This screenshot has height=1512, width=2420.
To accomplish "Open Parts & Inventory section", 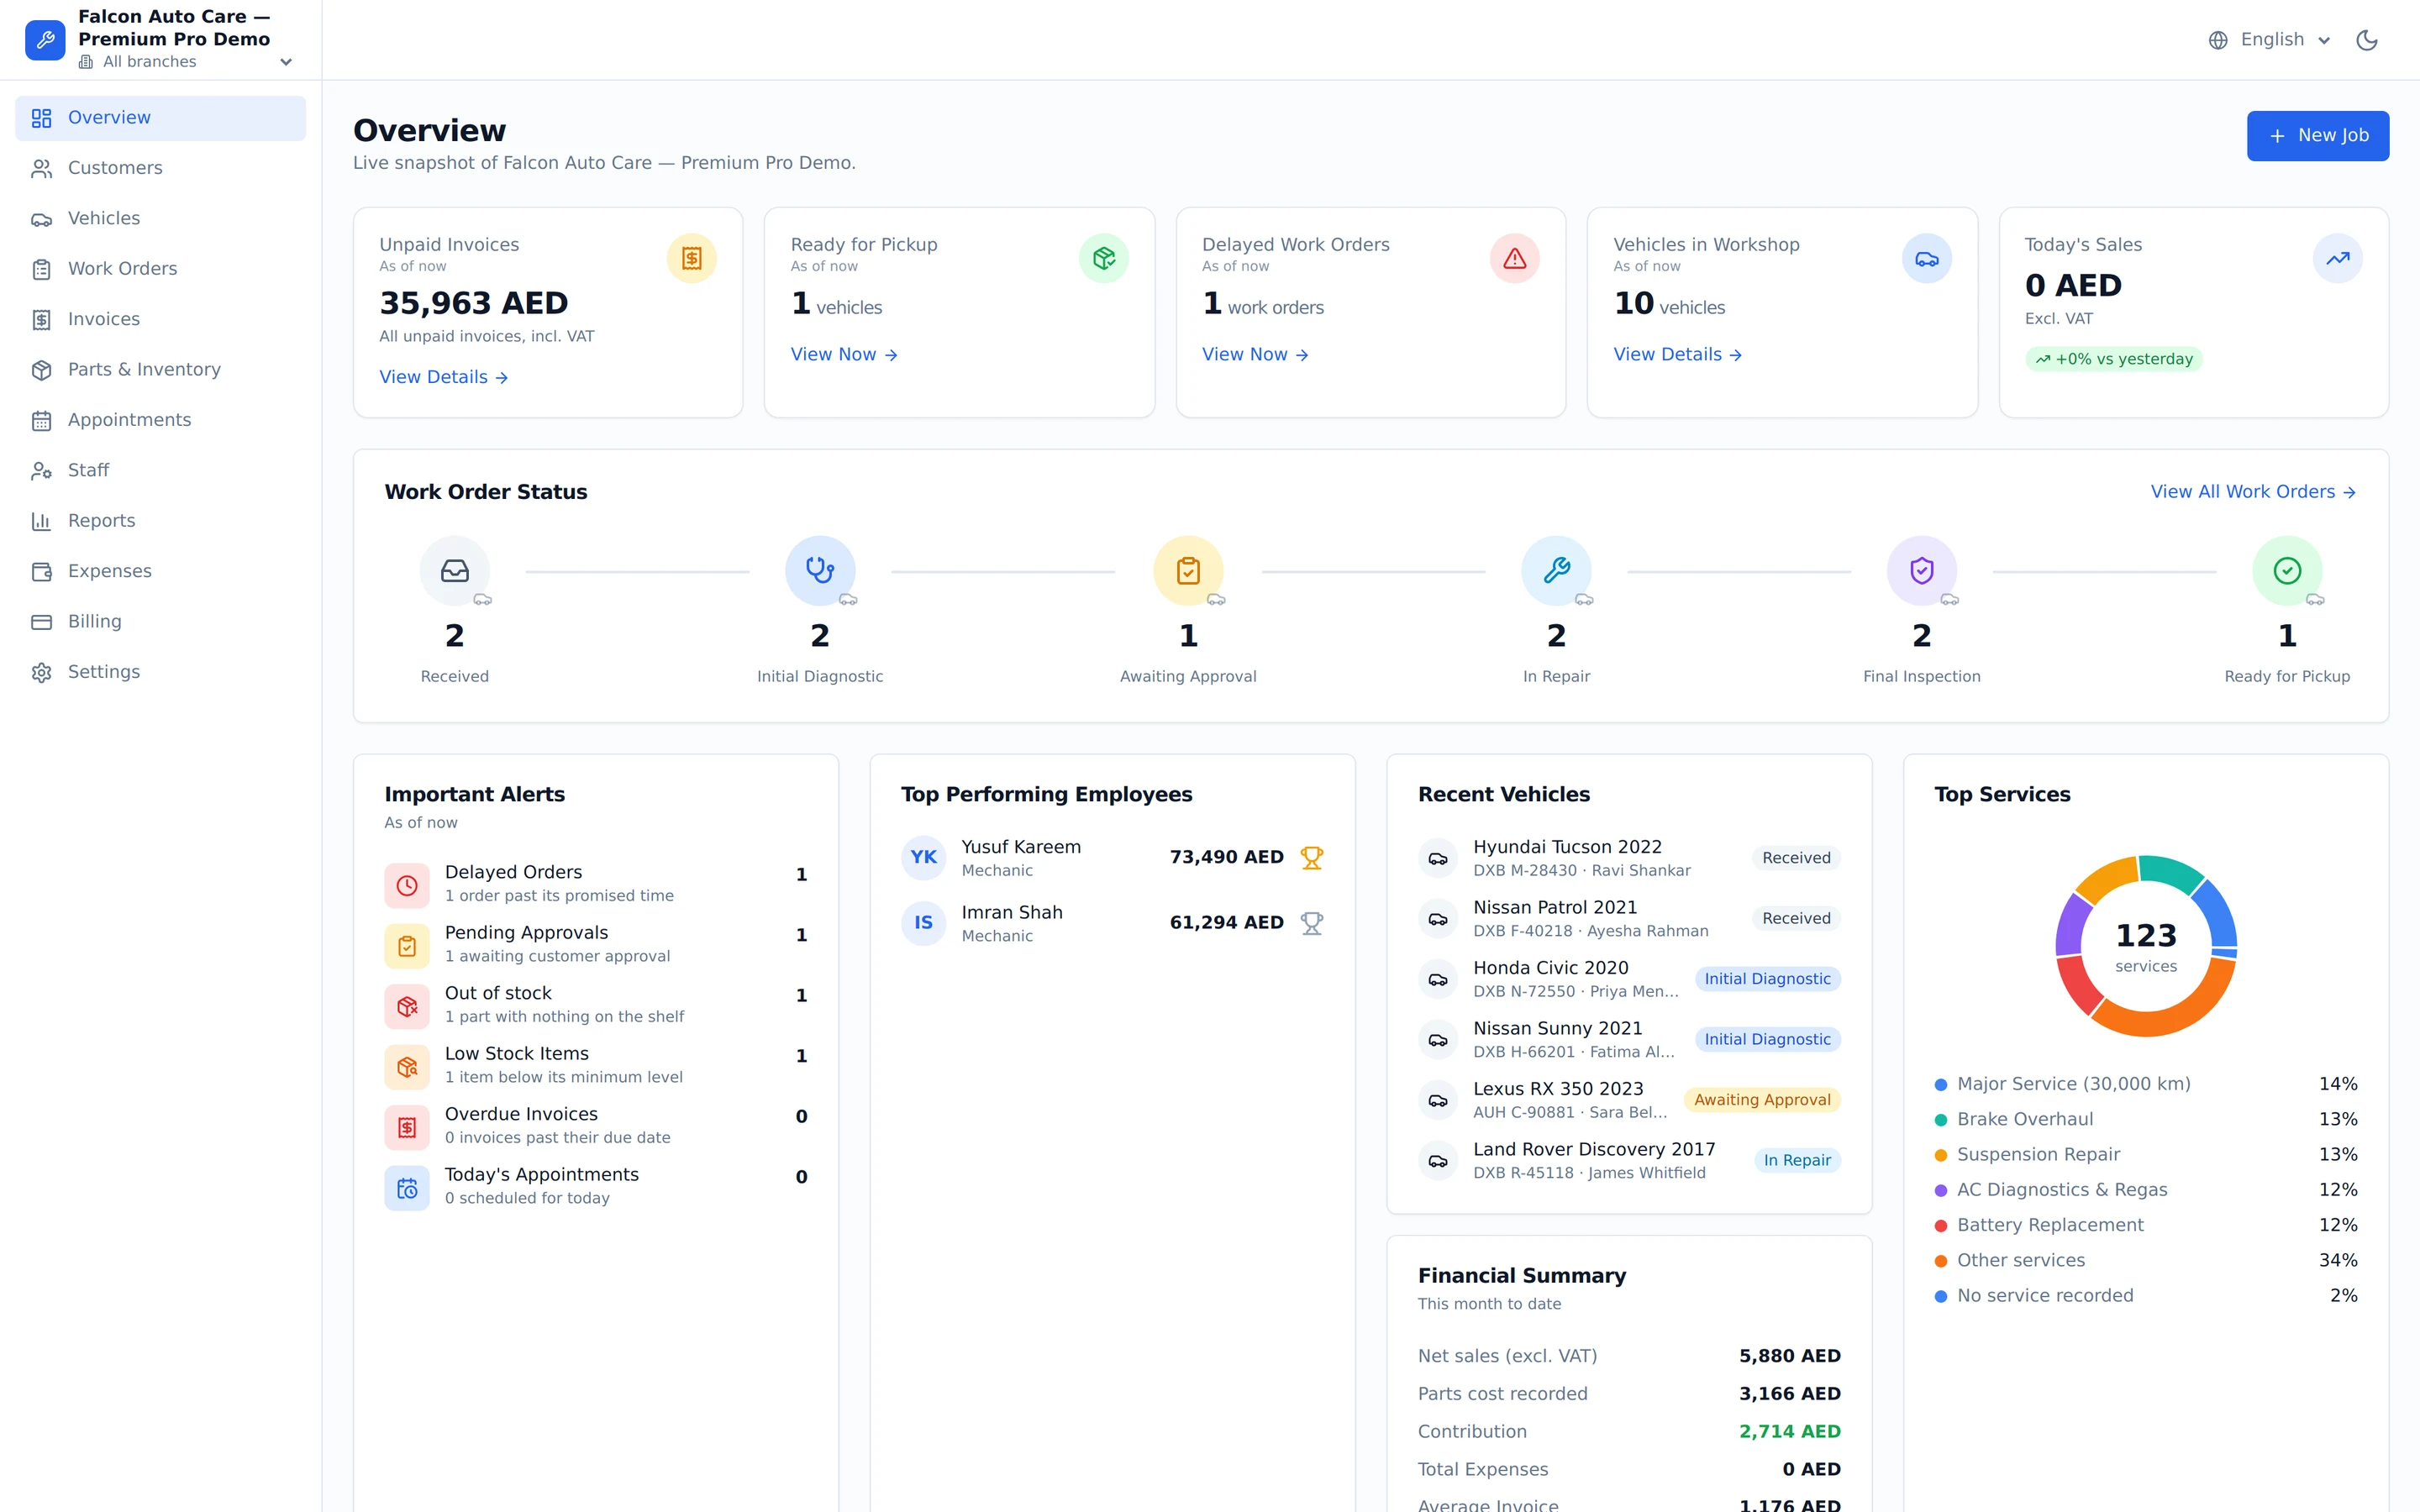I will click(160, 370).
